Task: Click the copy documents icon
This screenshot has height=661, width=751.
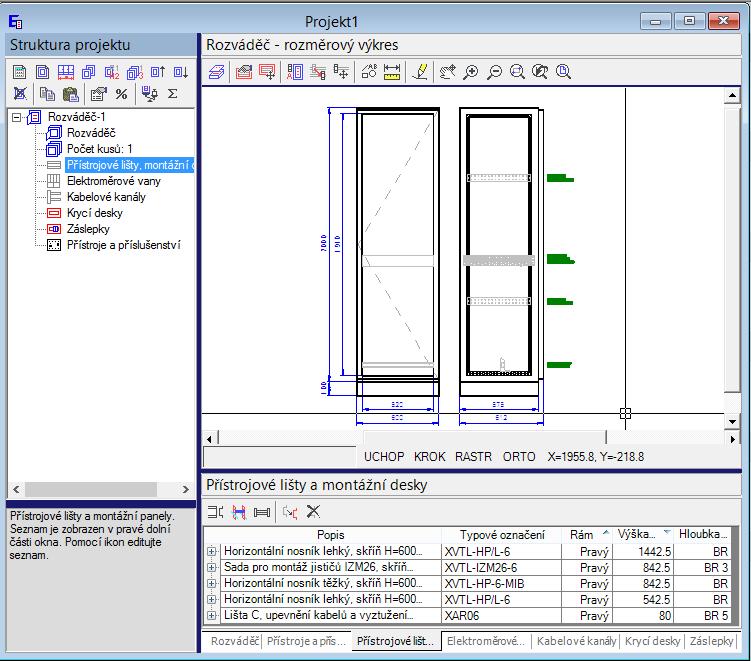Action: (x=47, y=93)
